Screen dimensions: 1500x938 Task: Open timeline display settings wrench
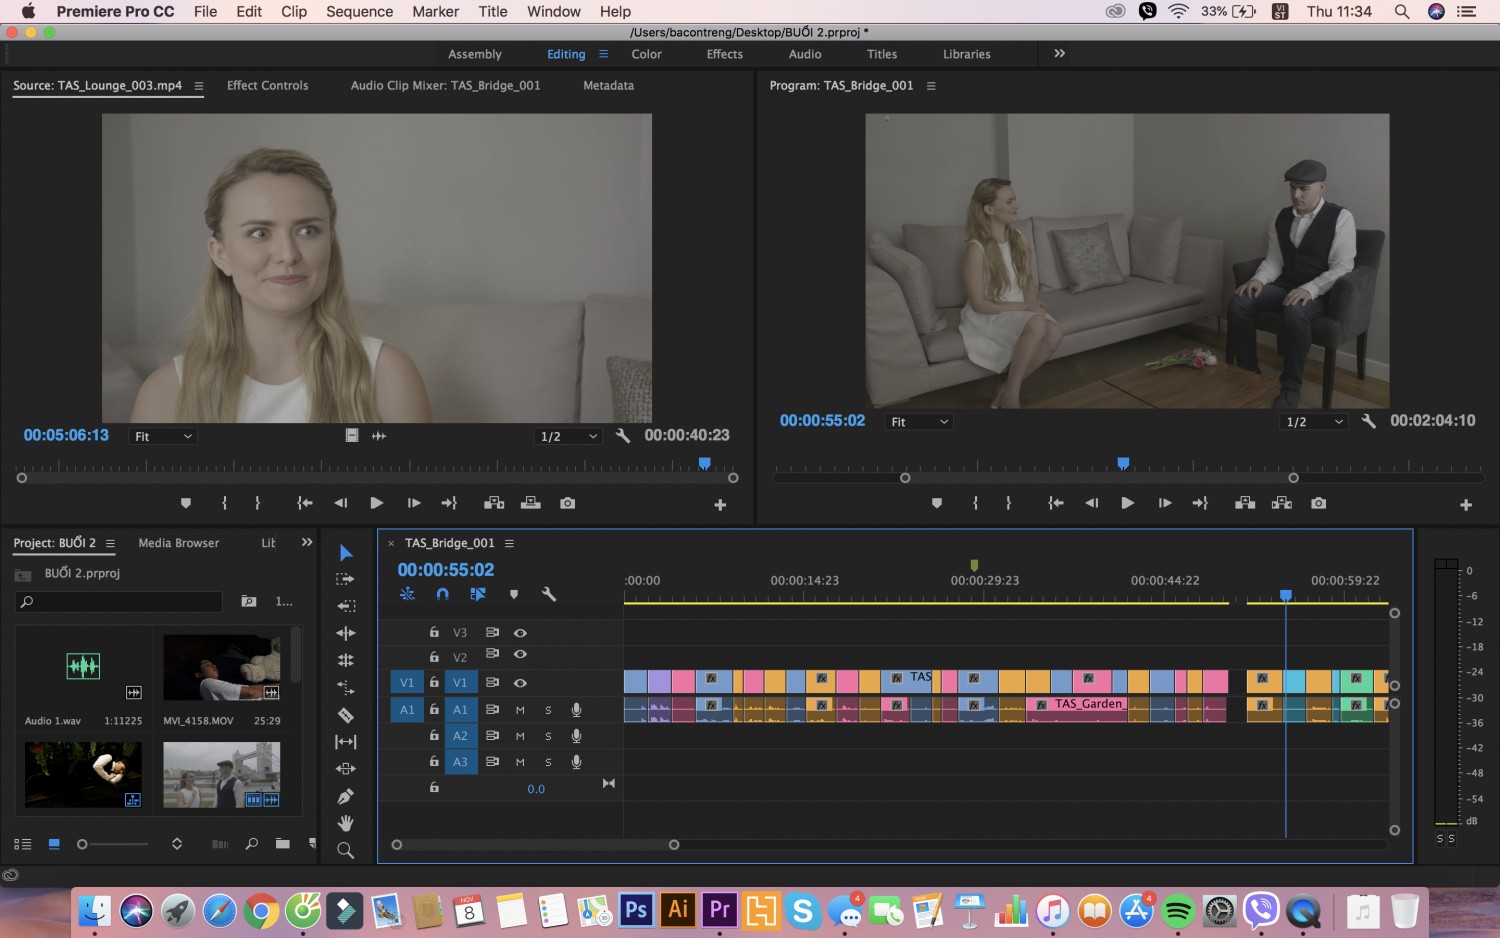pyautogui.click(x=549, y=594)
